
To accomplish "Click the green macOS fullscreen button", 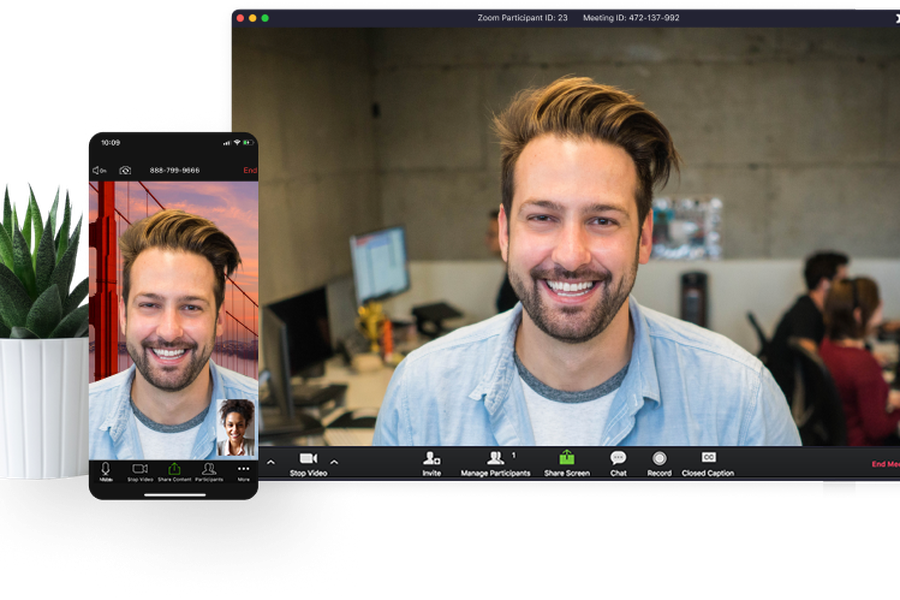I will pos(265,18).
